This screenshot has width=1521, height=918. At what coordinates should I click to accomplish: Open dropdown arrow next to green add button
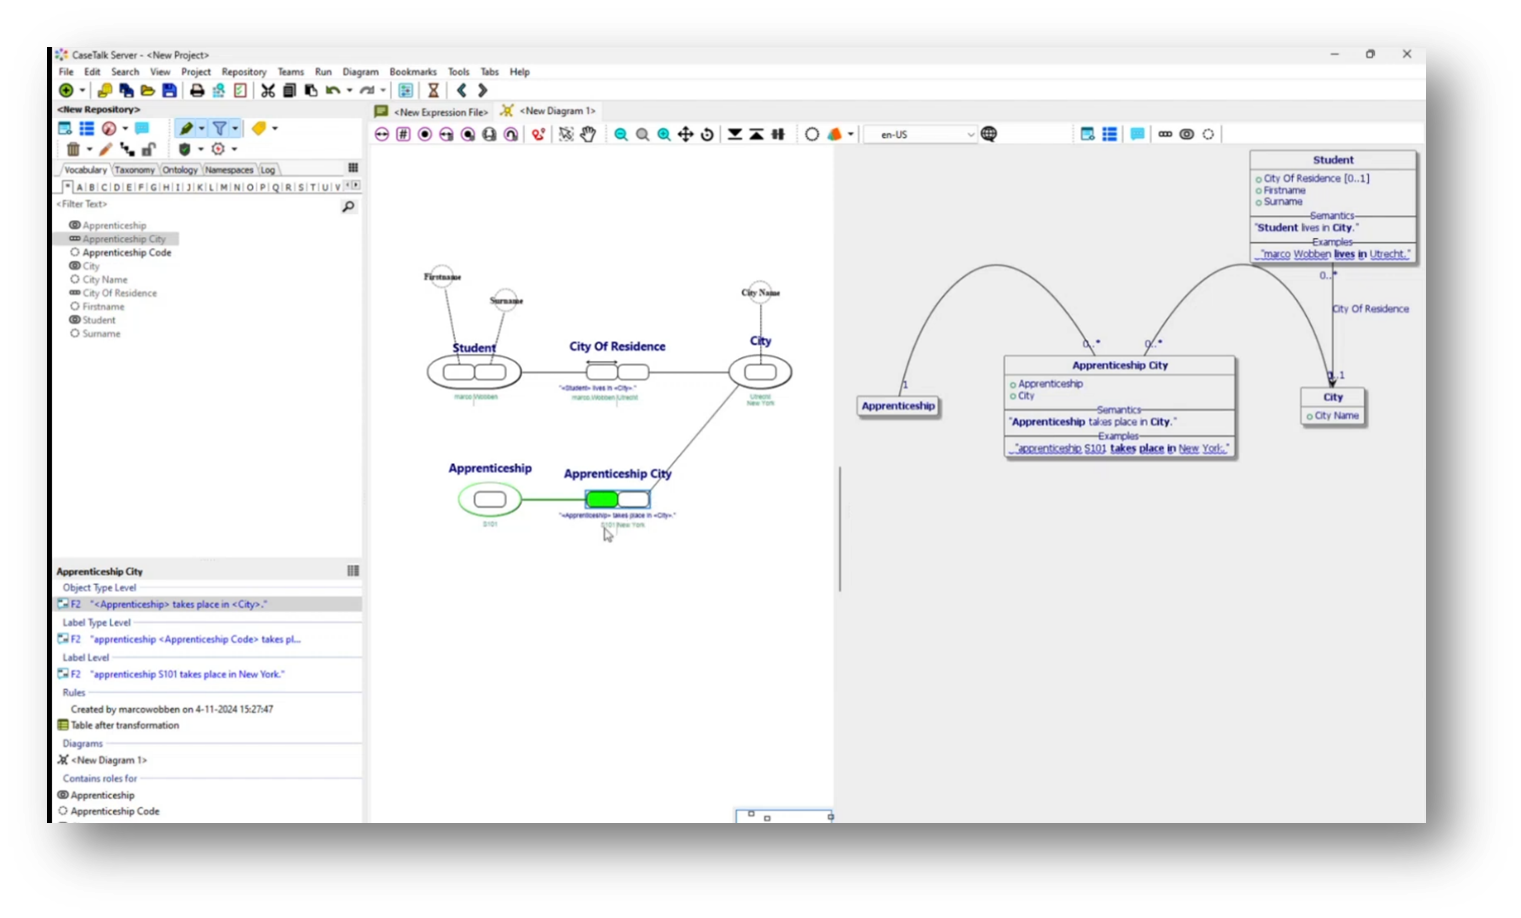coord(82,90)
